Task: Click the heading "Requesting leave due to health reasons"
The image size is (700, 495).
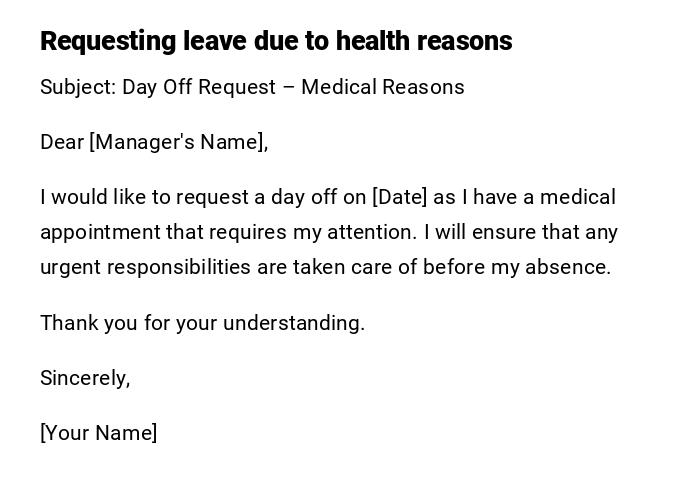Action: [276, 41]
